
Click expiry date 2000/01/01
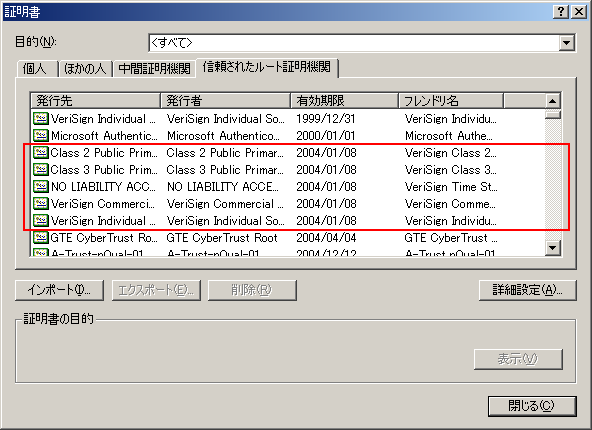tap(325, 136)
